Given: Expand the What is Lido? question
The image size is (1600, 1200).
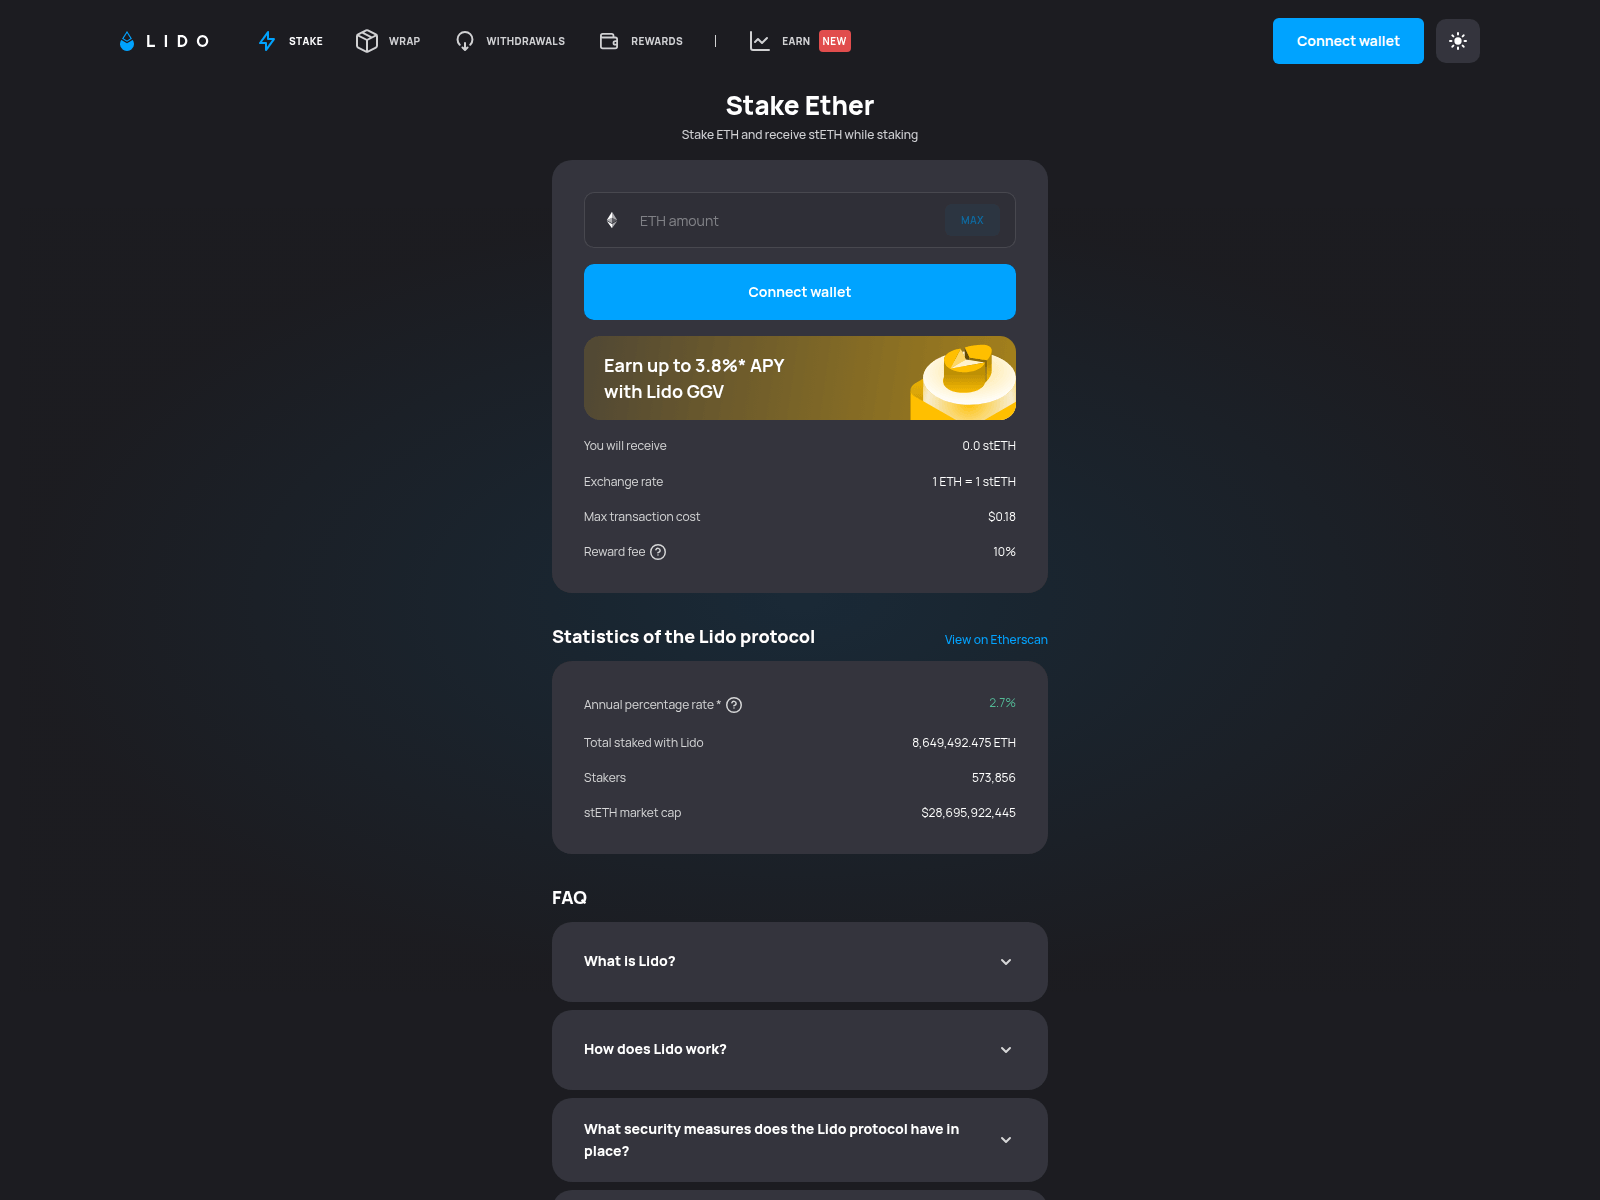Looking at the screenshot, I should coord(800,962).
